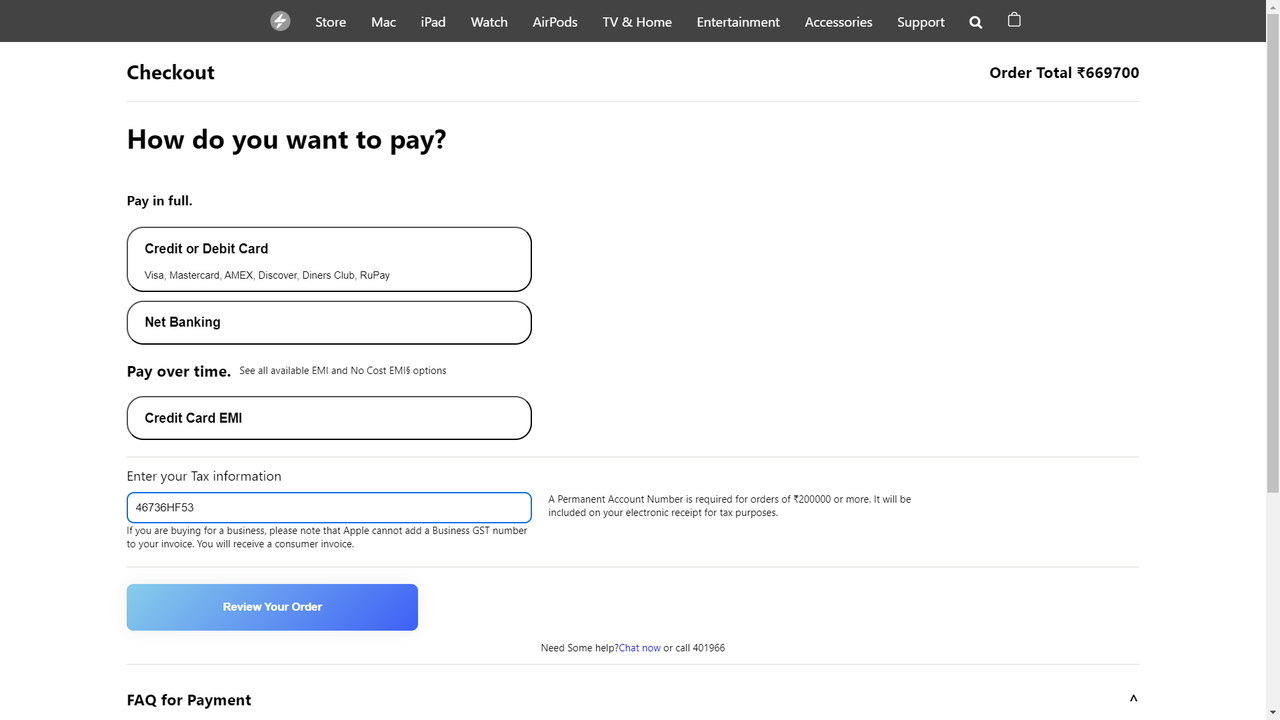
Task: Select Watch in the navigation bar
Action: (489, 22)
